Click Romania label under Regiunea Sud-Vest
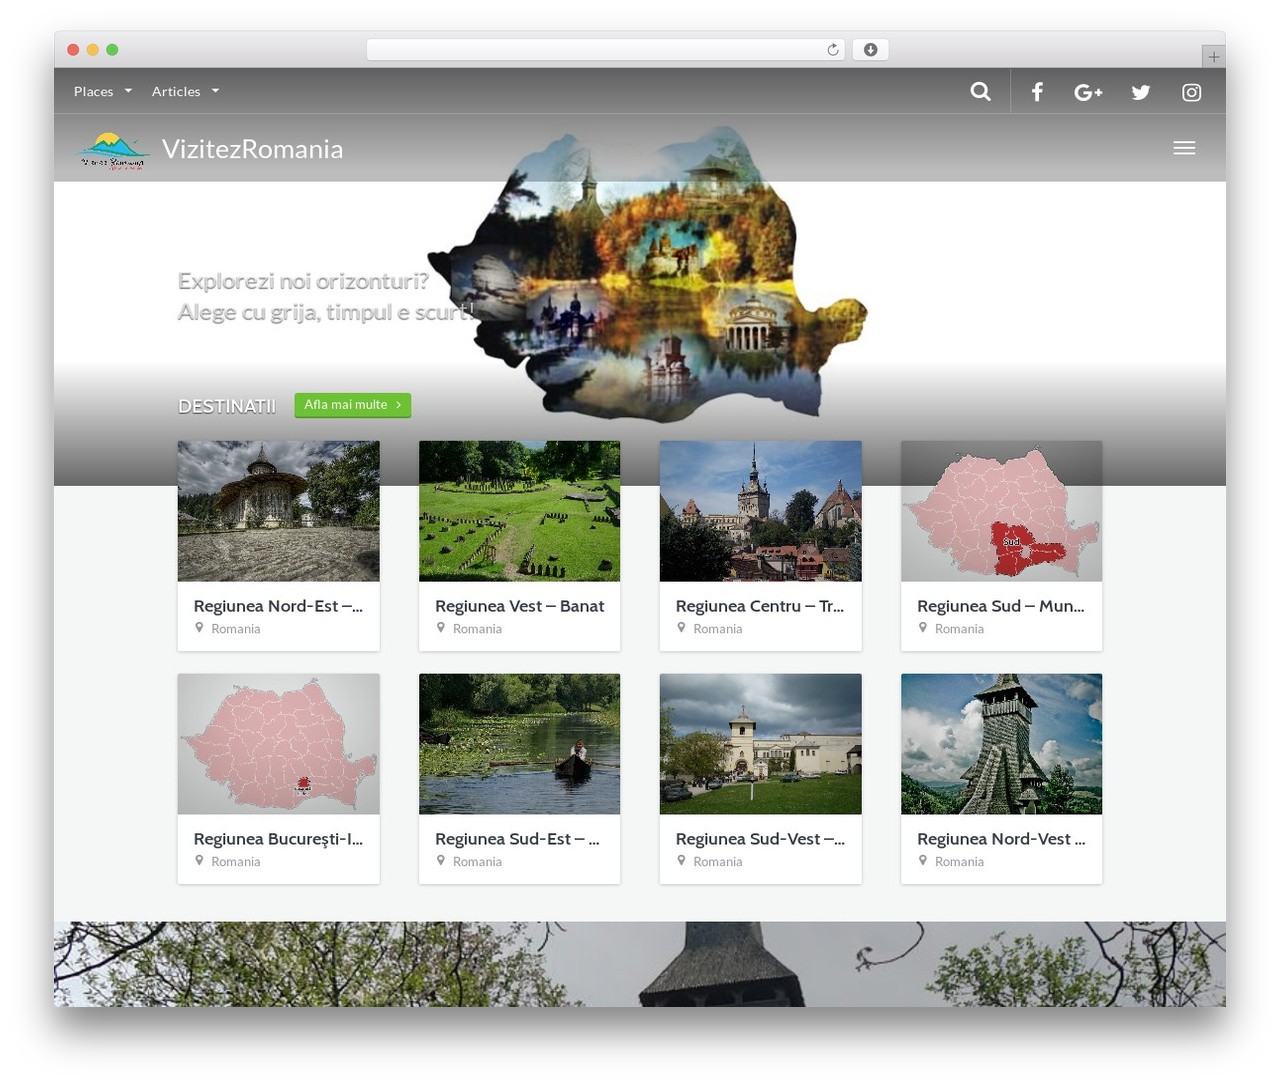 pyautogui.click(x=718, y=861)
